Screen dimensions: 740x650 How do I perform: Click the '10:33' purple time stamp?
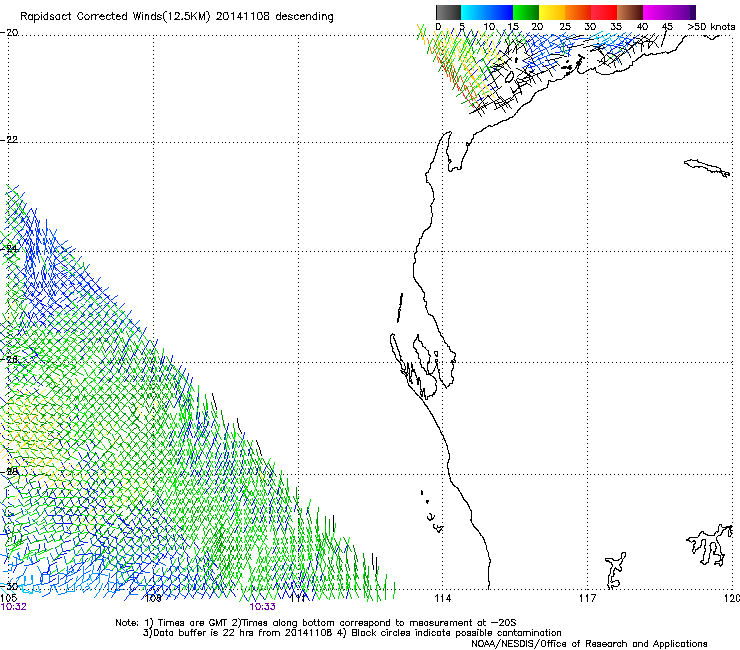point(262,607)
